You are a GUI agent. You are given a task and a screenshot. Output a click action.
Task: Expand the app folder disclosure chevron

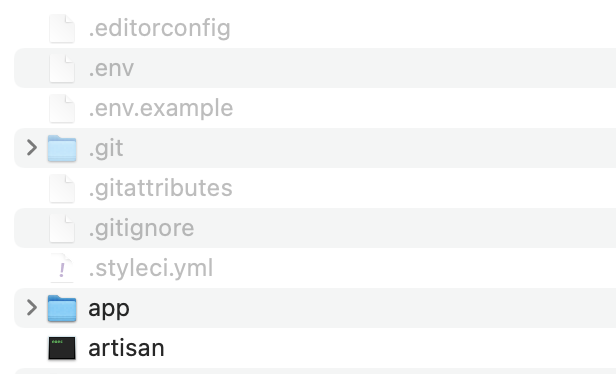click(32, 308)
